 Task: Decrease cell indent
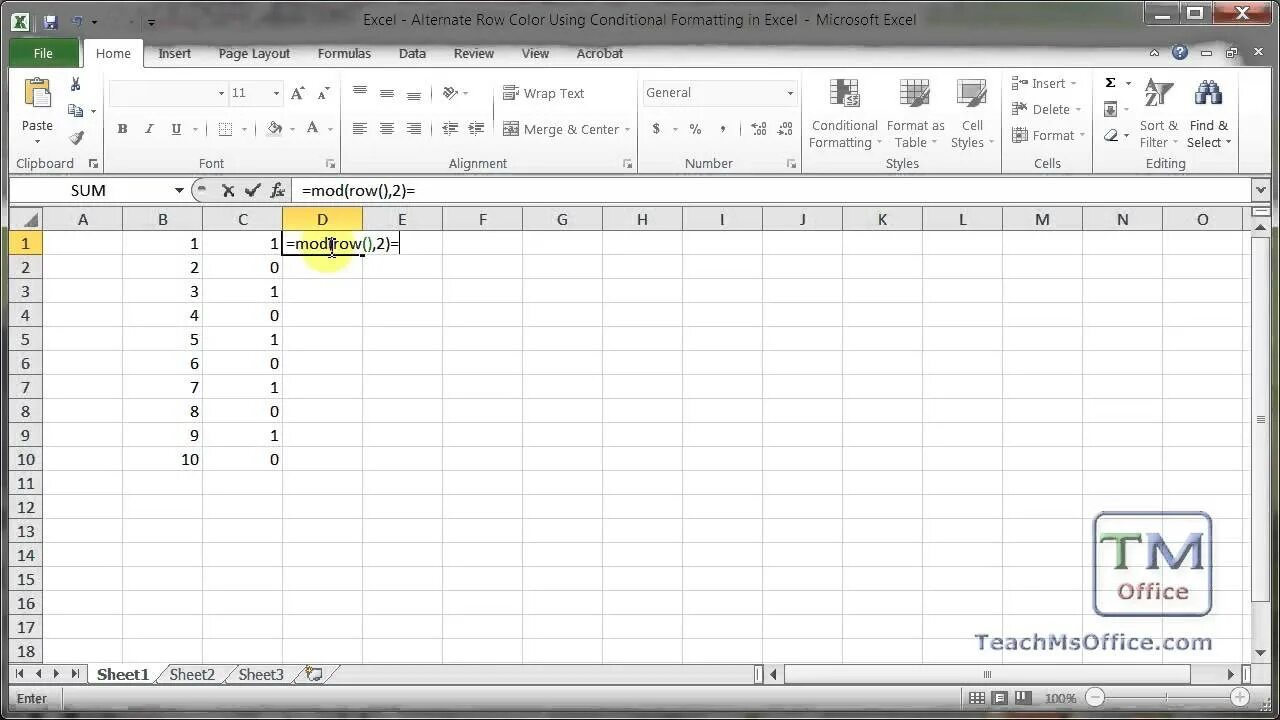click(450, 129)
